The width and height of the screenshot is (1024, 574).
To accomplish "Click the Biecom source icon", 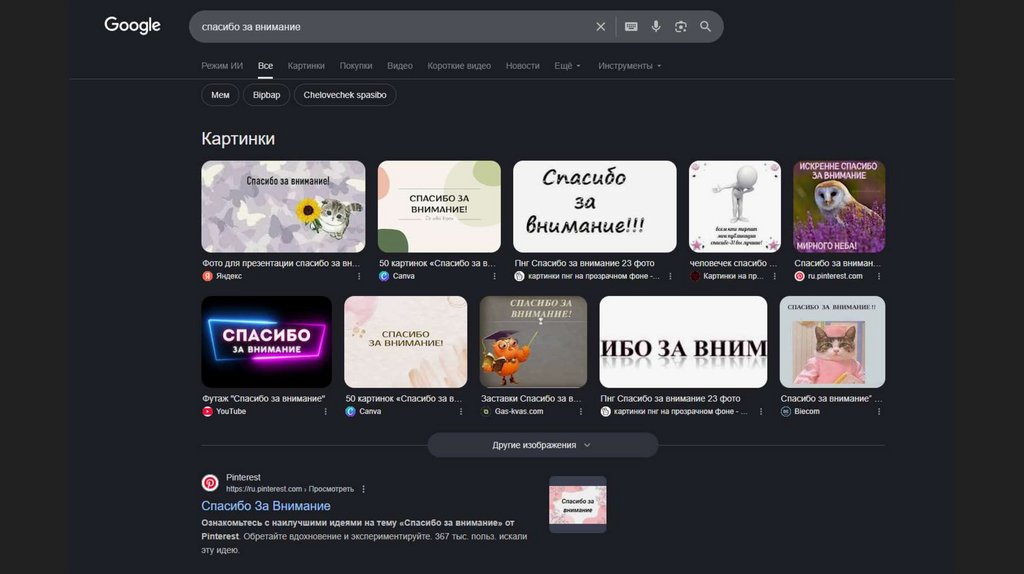I will click(x=786, y=411).
